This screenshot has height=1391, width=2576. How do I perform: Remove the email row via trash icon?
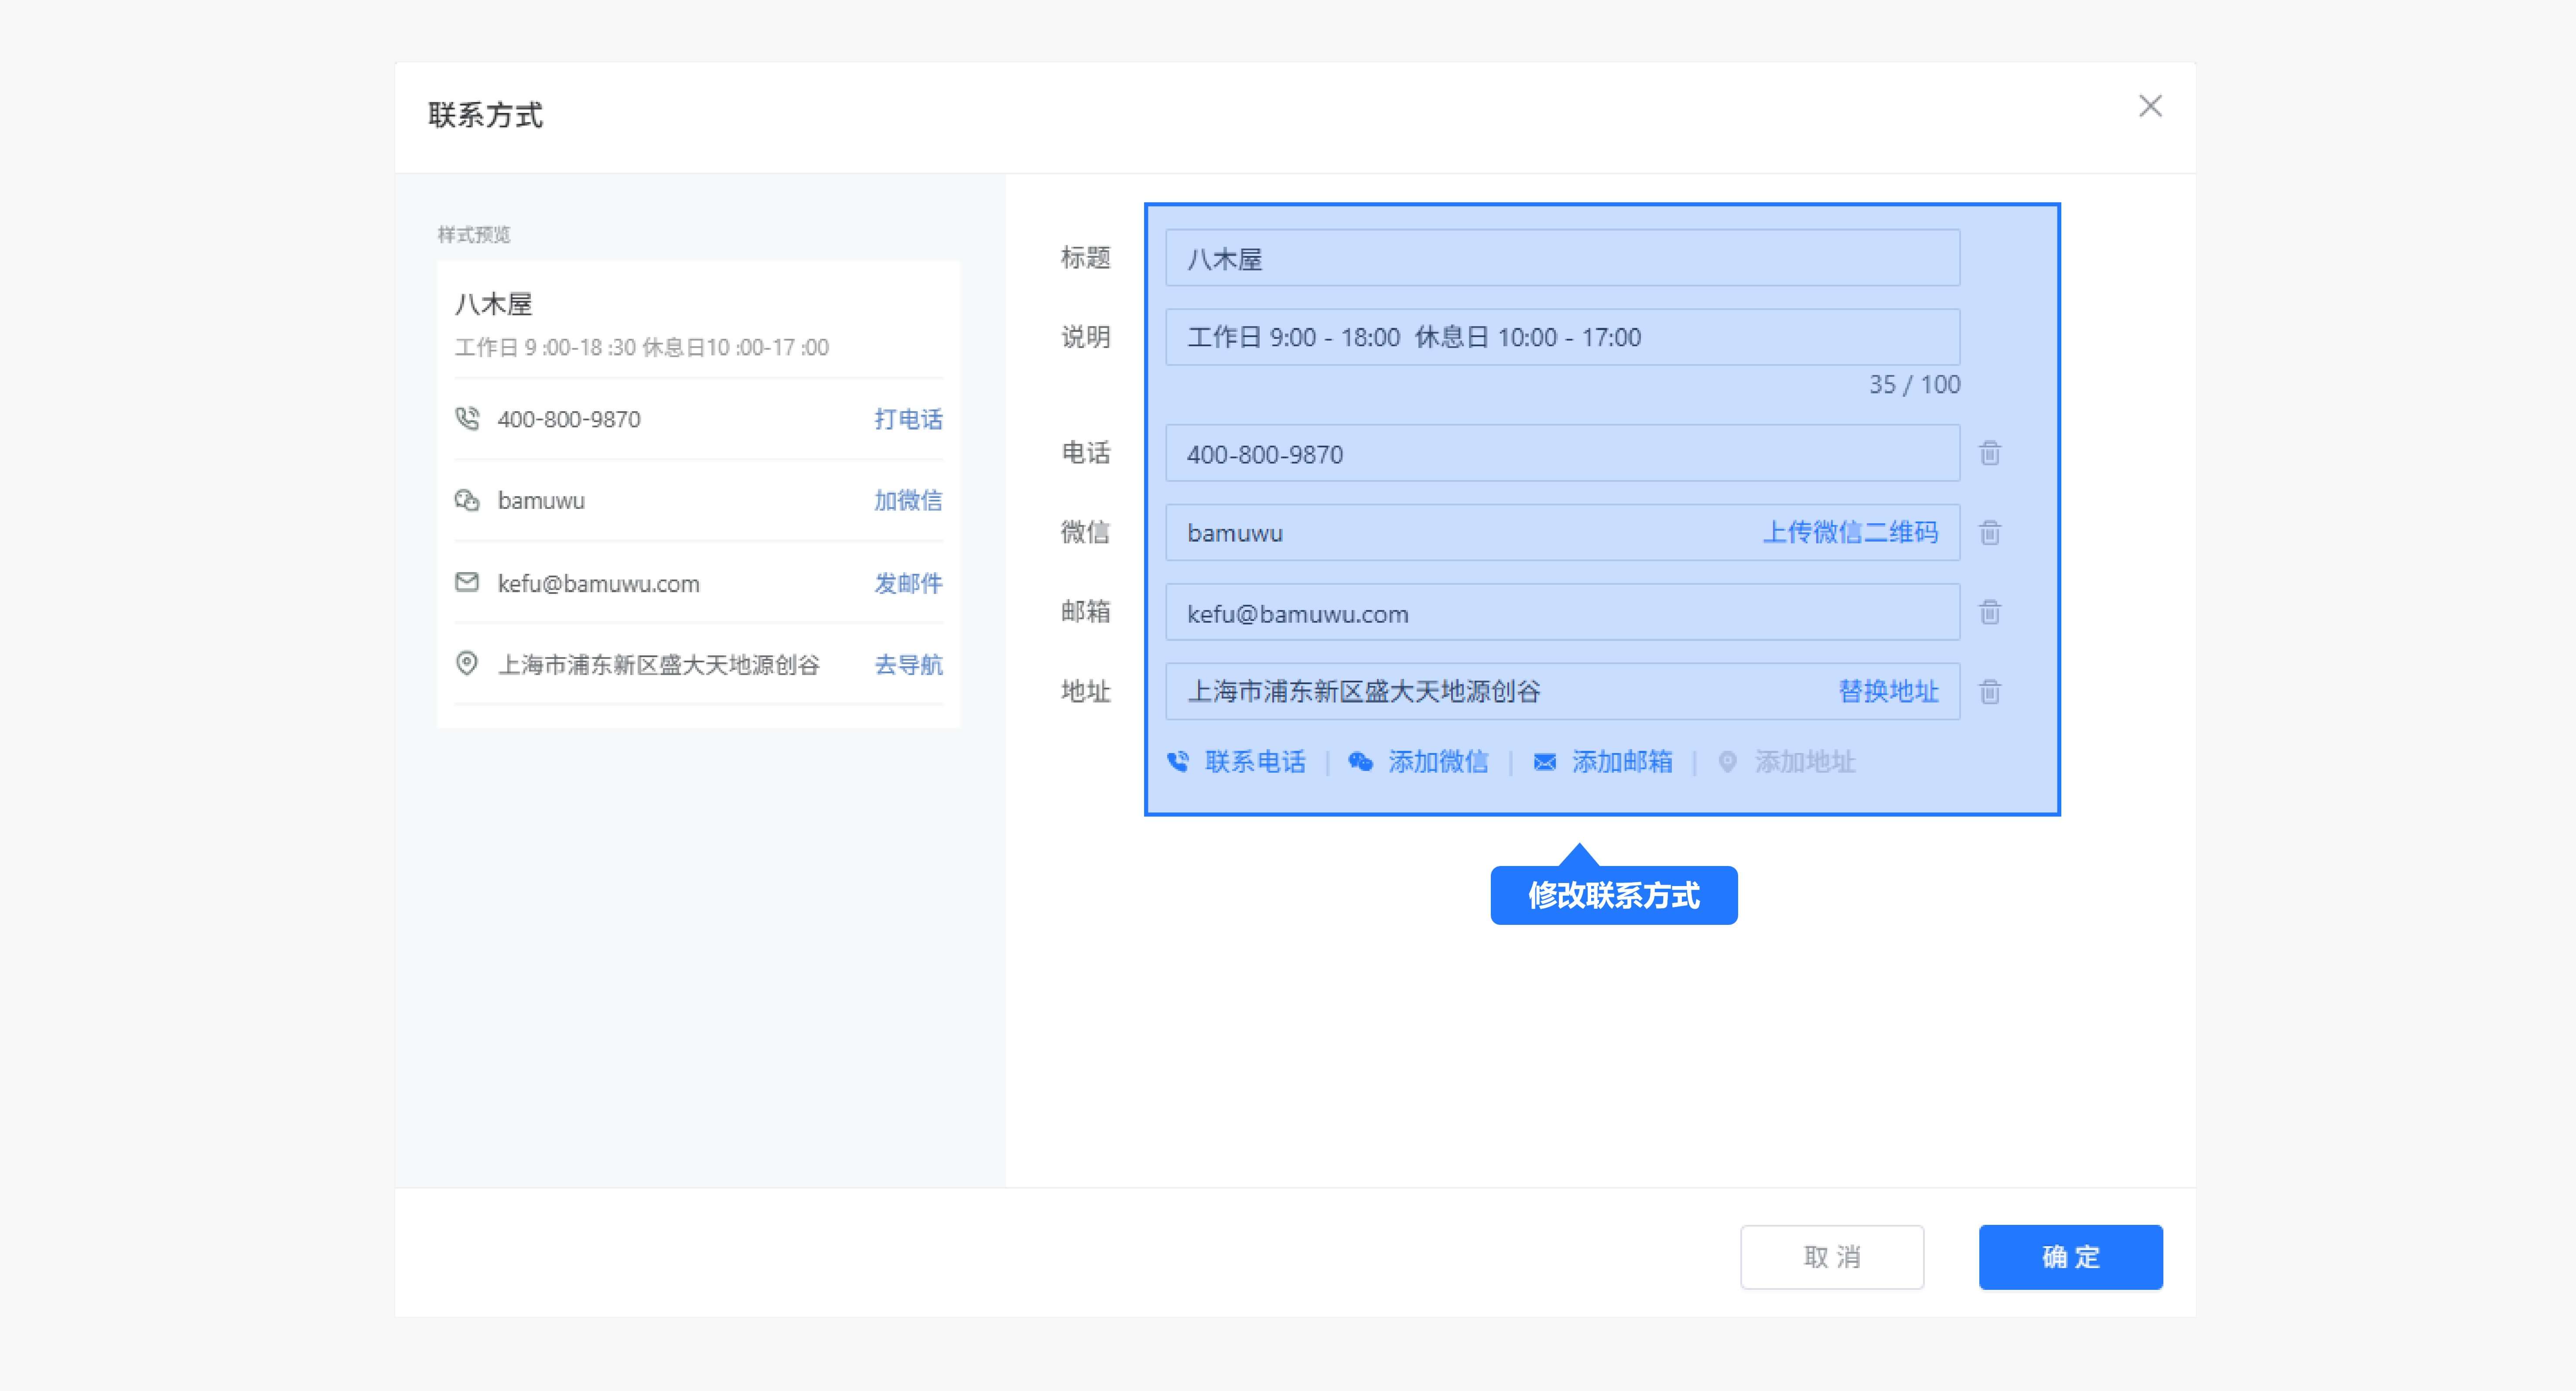(1990, 612)
